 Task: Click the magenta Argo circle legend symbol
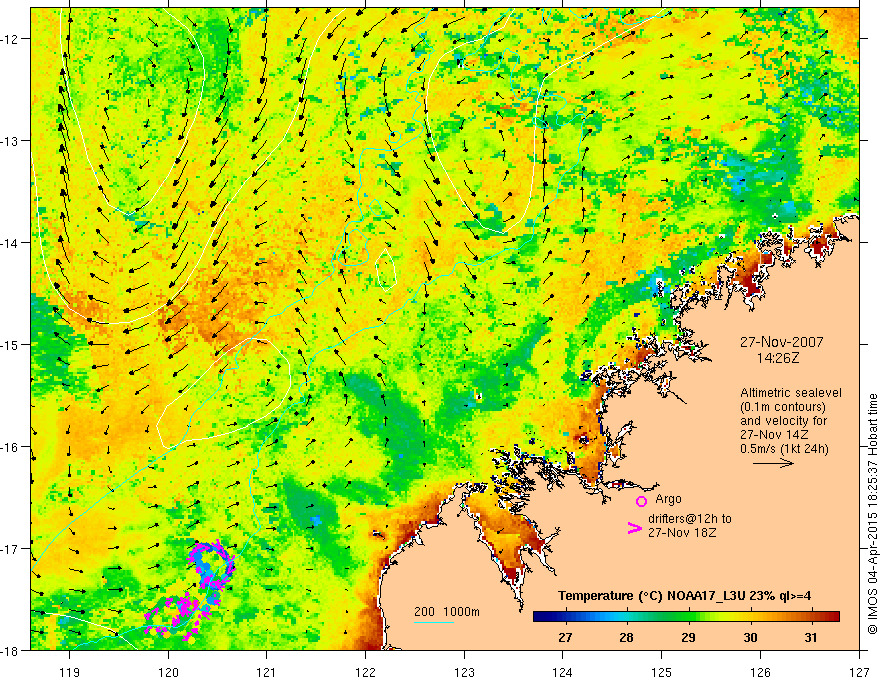pyautogui.click(x=641, y=501)
